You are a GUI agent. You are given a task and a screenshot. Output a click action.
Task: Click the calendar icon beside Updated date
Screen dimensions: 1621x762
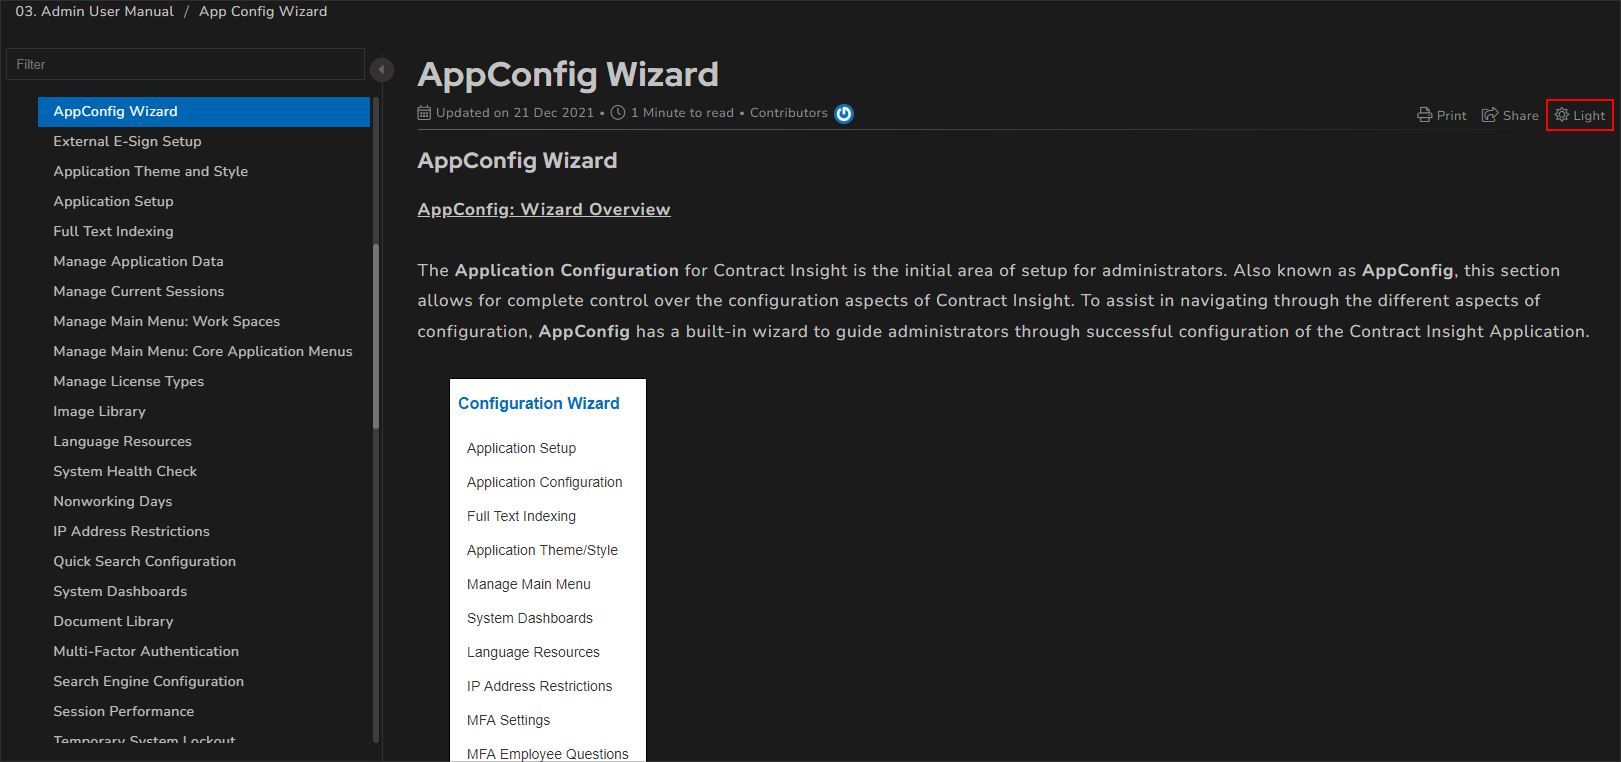[424, 113]
